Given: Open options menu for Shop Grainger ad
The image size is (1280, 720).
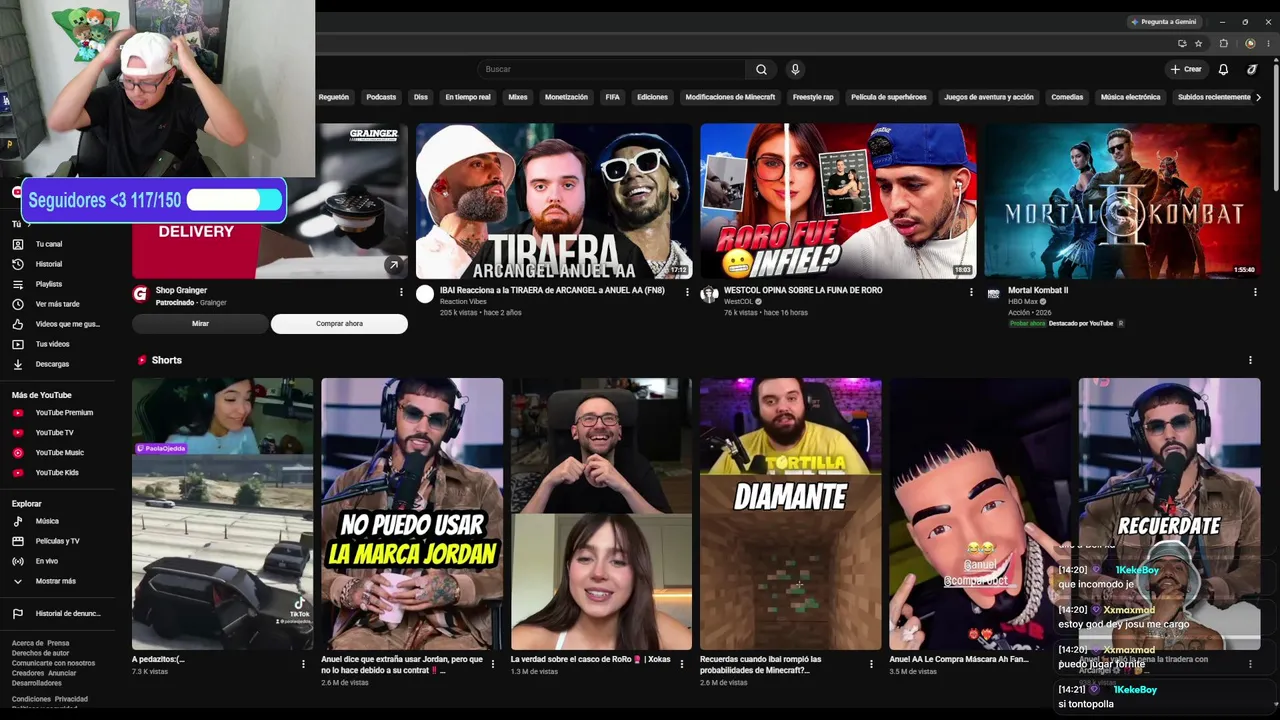Looking at the screenshot, I should pos(401,292).
